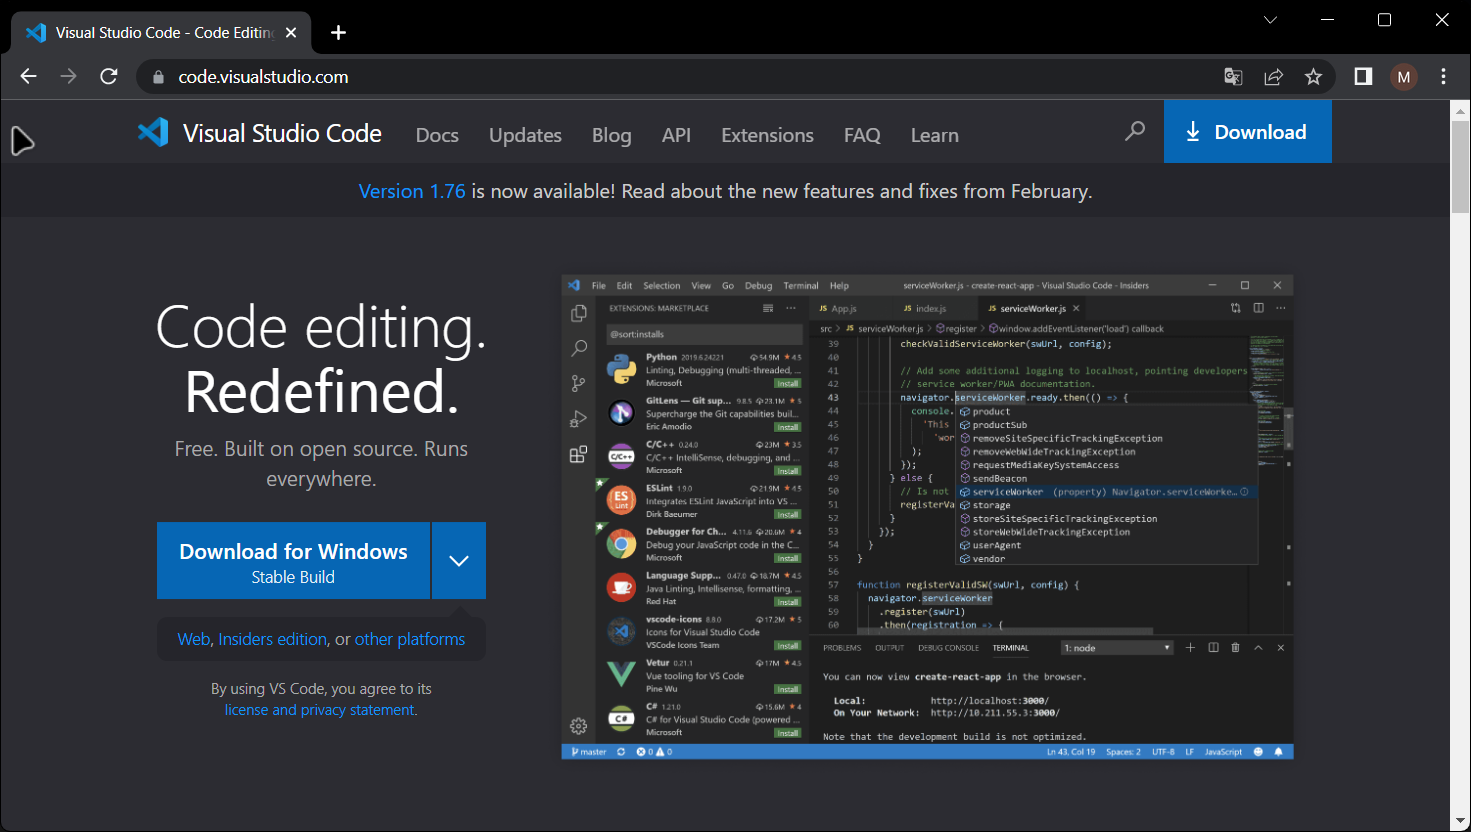1471x832 pixels.
Task: Open the M profile avatar
Action: click(1404, 77)
